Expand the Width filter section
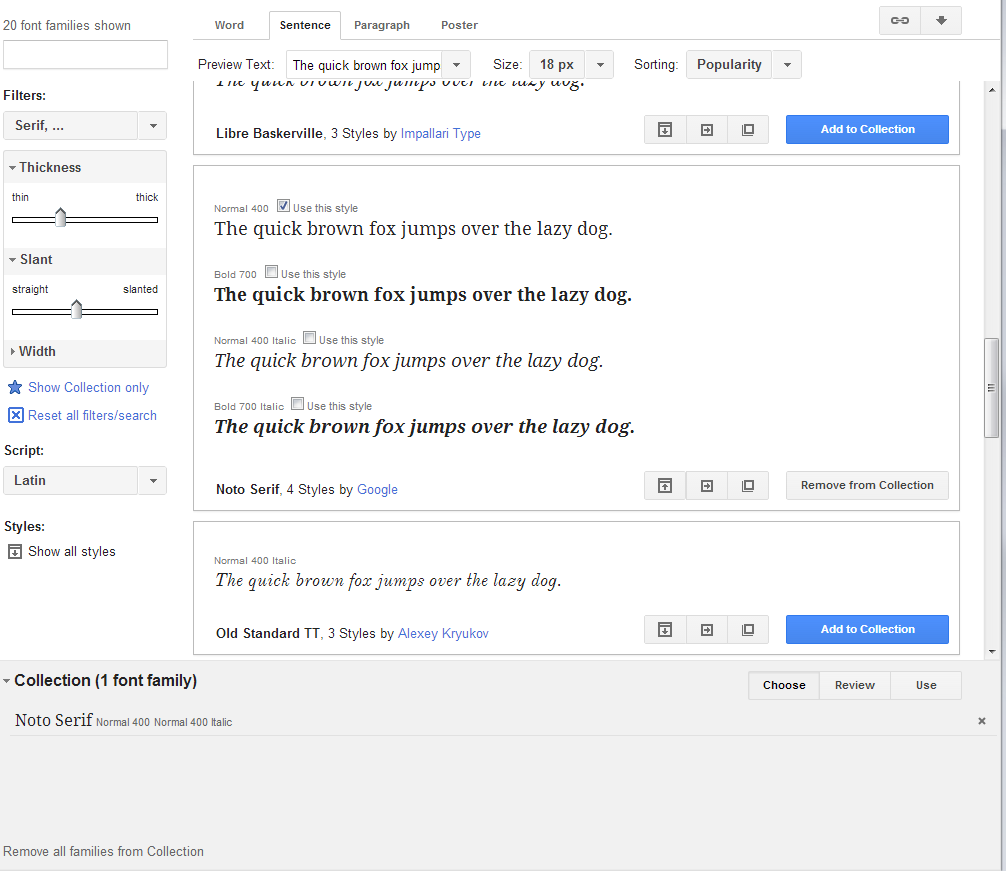This screenshot has width=1006, height=871. click(35, 352)
